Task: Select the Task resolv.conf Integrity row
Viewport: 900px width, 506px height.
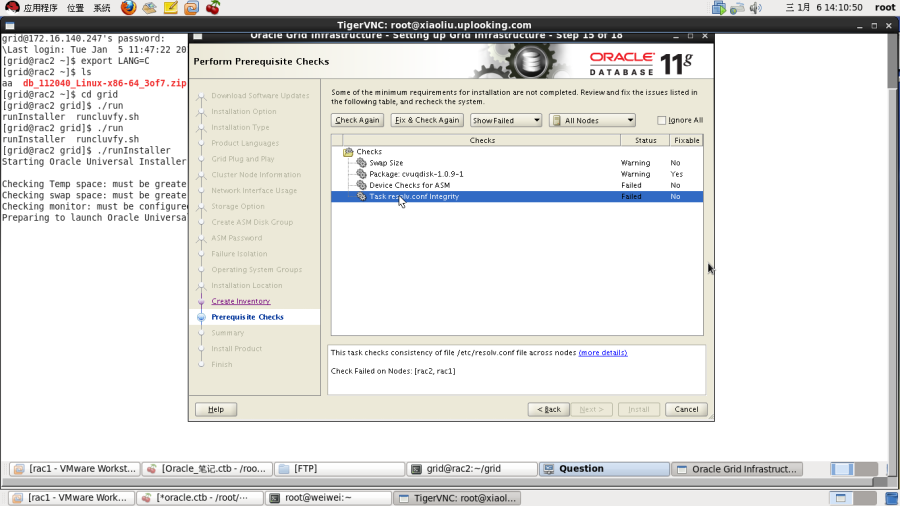Action: [x=517, y=196]
